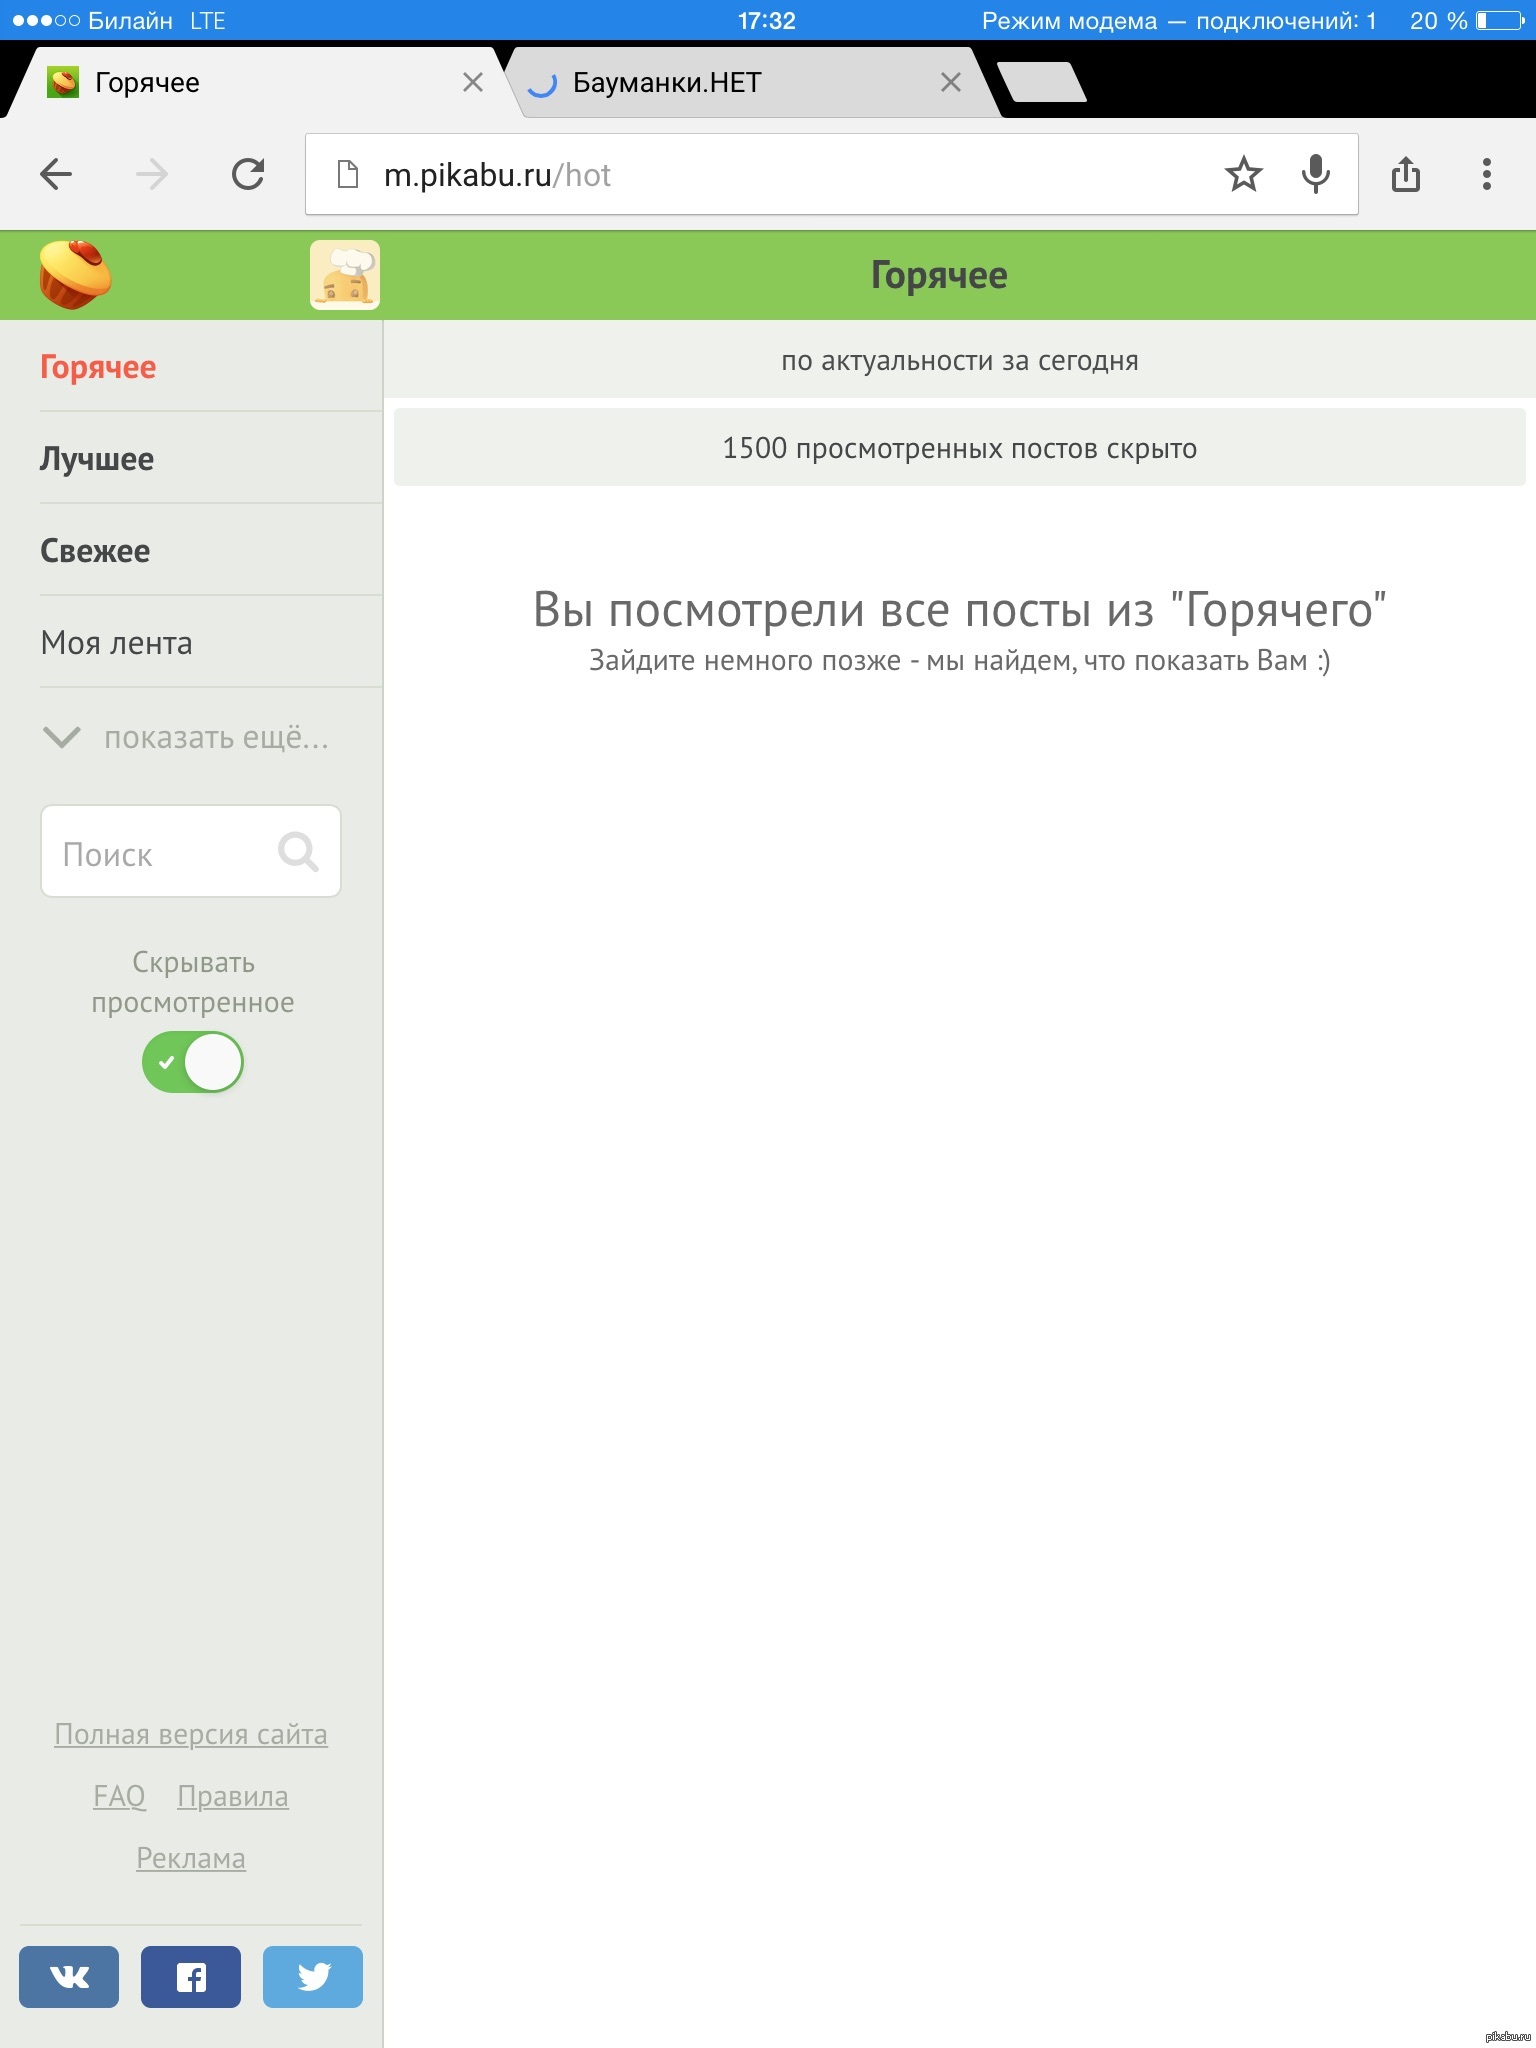1536x2048 pixels.
Task: Switch to the "Бауманки.НЕТ" browser tab
Action: pos(750,82)
